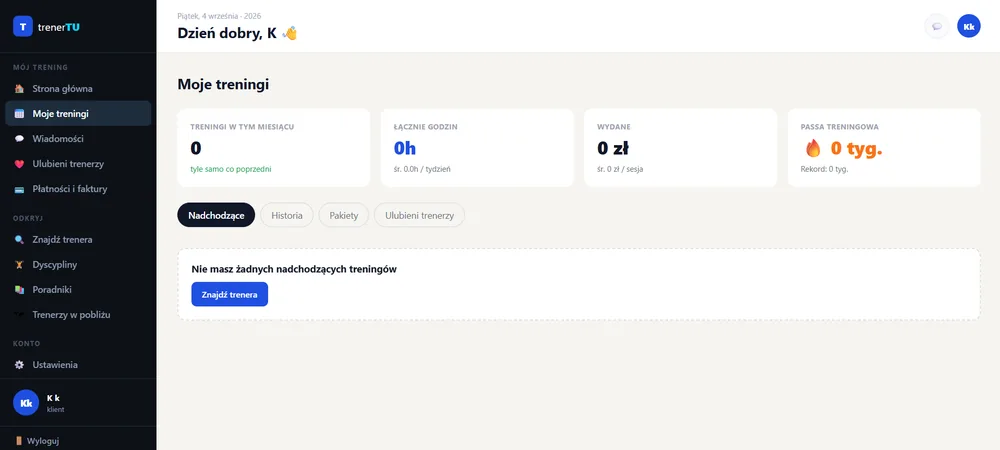Click the Passa treningowa stat card

pyautogui.click(x=884, y=148)
